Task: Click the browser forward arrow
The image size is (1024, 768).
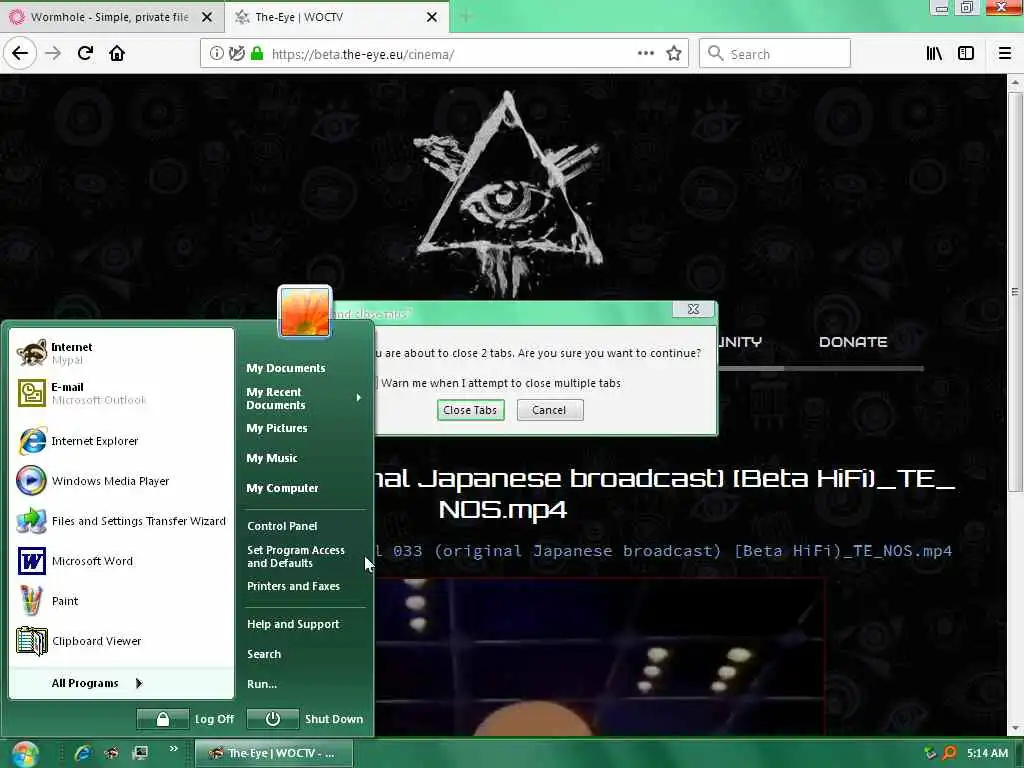Action: 53,53
